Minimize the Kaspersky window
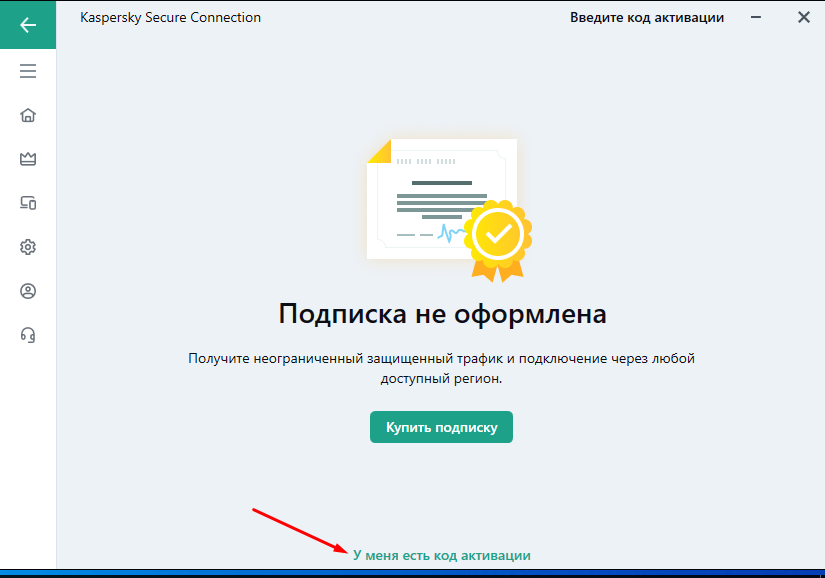 (x=756, y=17)
